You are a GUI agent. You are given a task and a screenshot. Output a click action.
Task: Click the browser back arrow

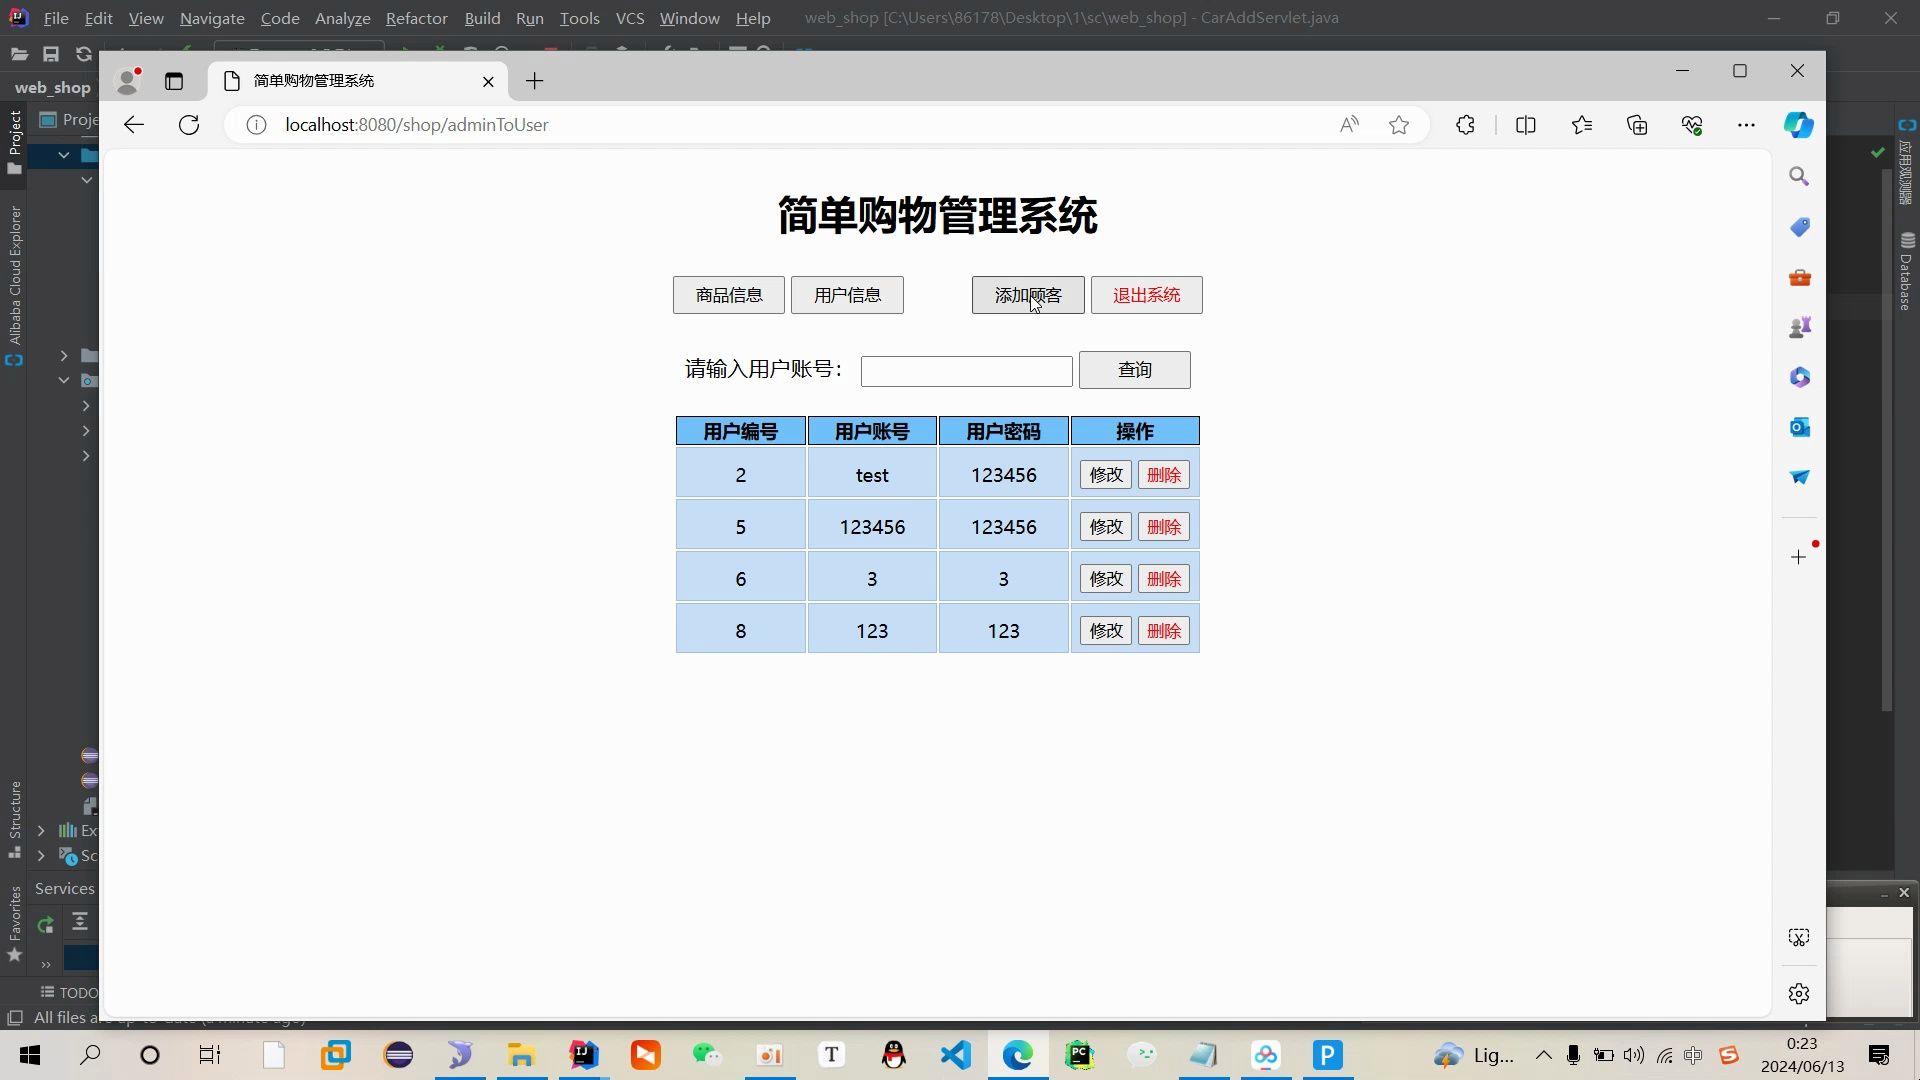pyautogui.click(x=134, y=125)
